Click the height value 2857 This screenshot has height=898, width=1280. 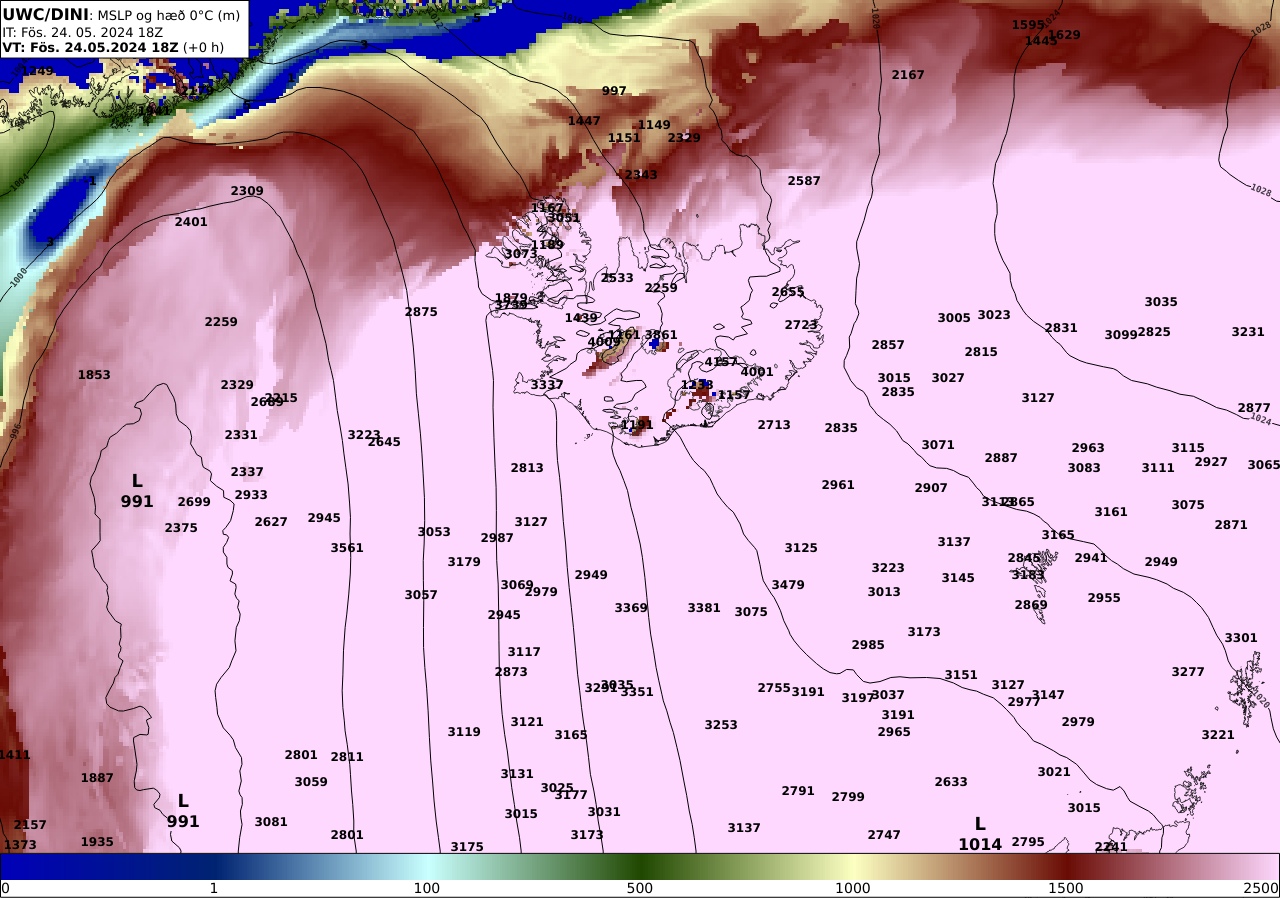(888, 345)
